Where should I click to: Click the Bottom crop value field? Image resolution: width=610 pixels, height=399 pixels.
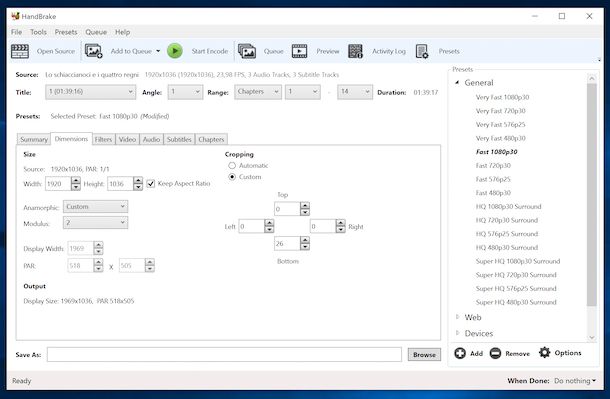pyautogui.click(x=287, y=243)
